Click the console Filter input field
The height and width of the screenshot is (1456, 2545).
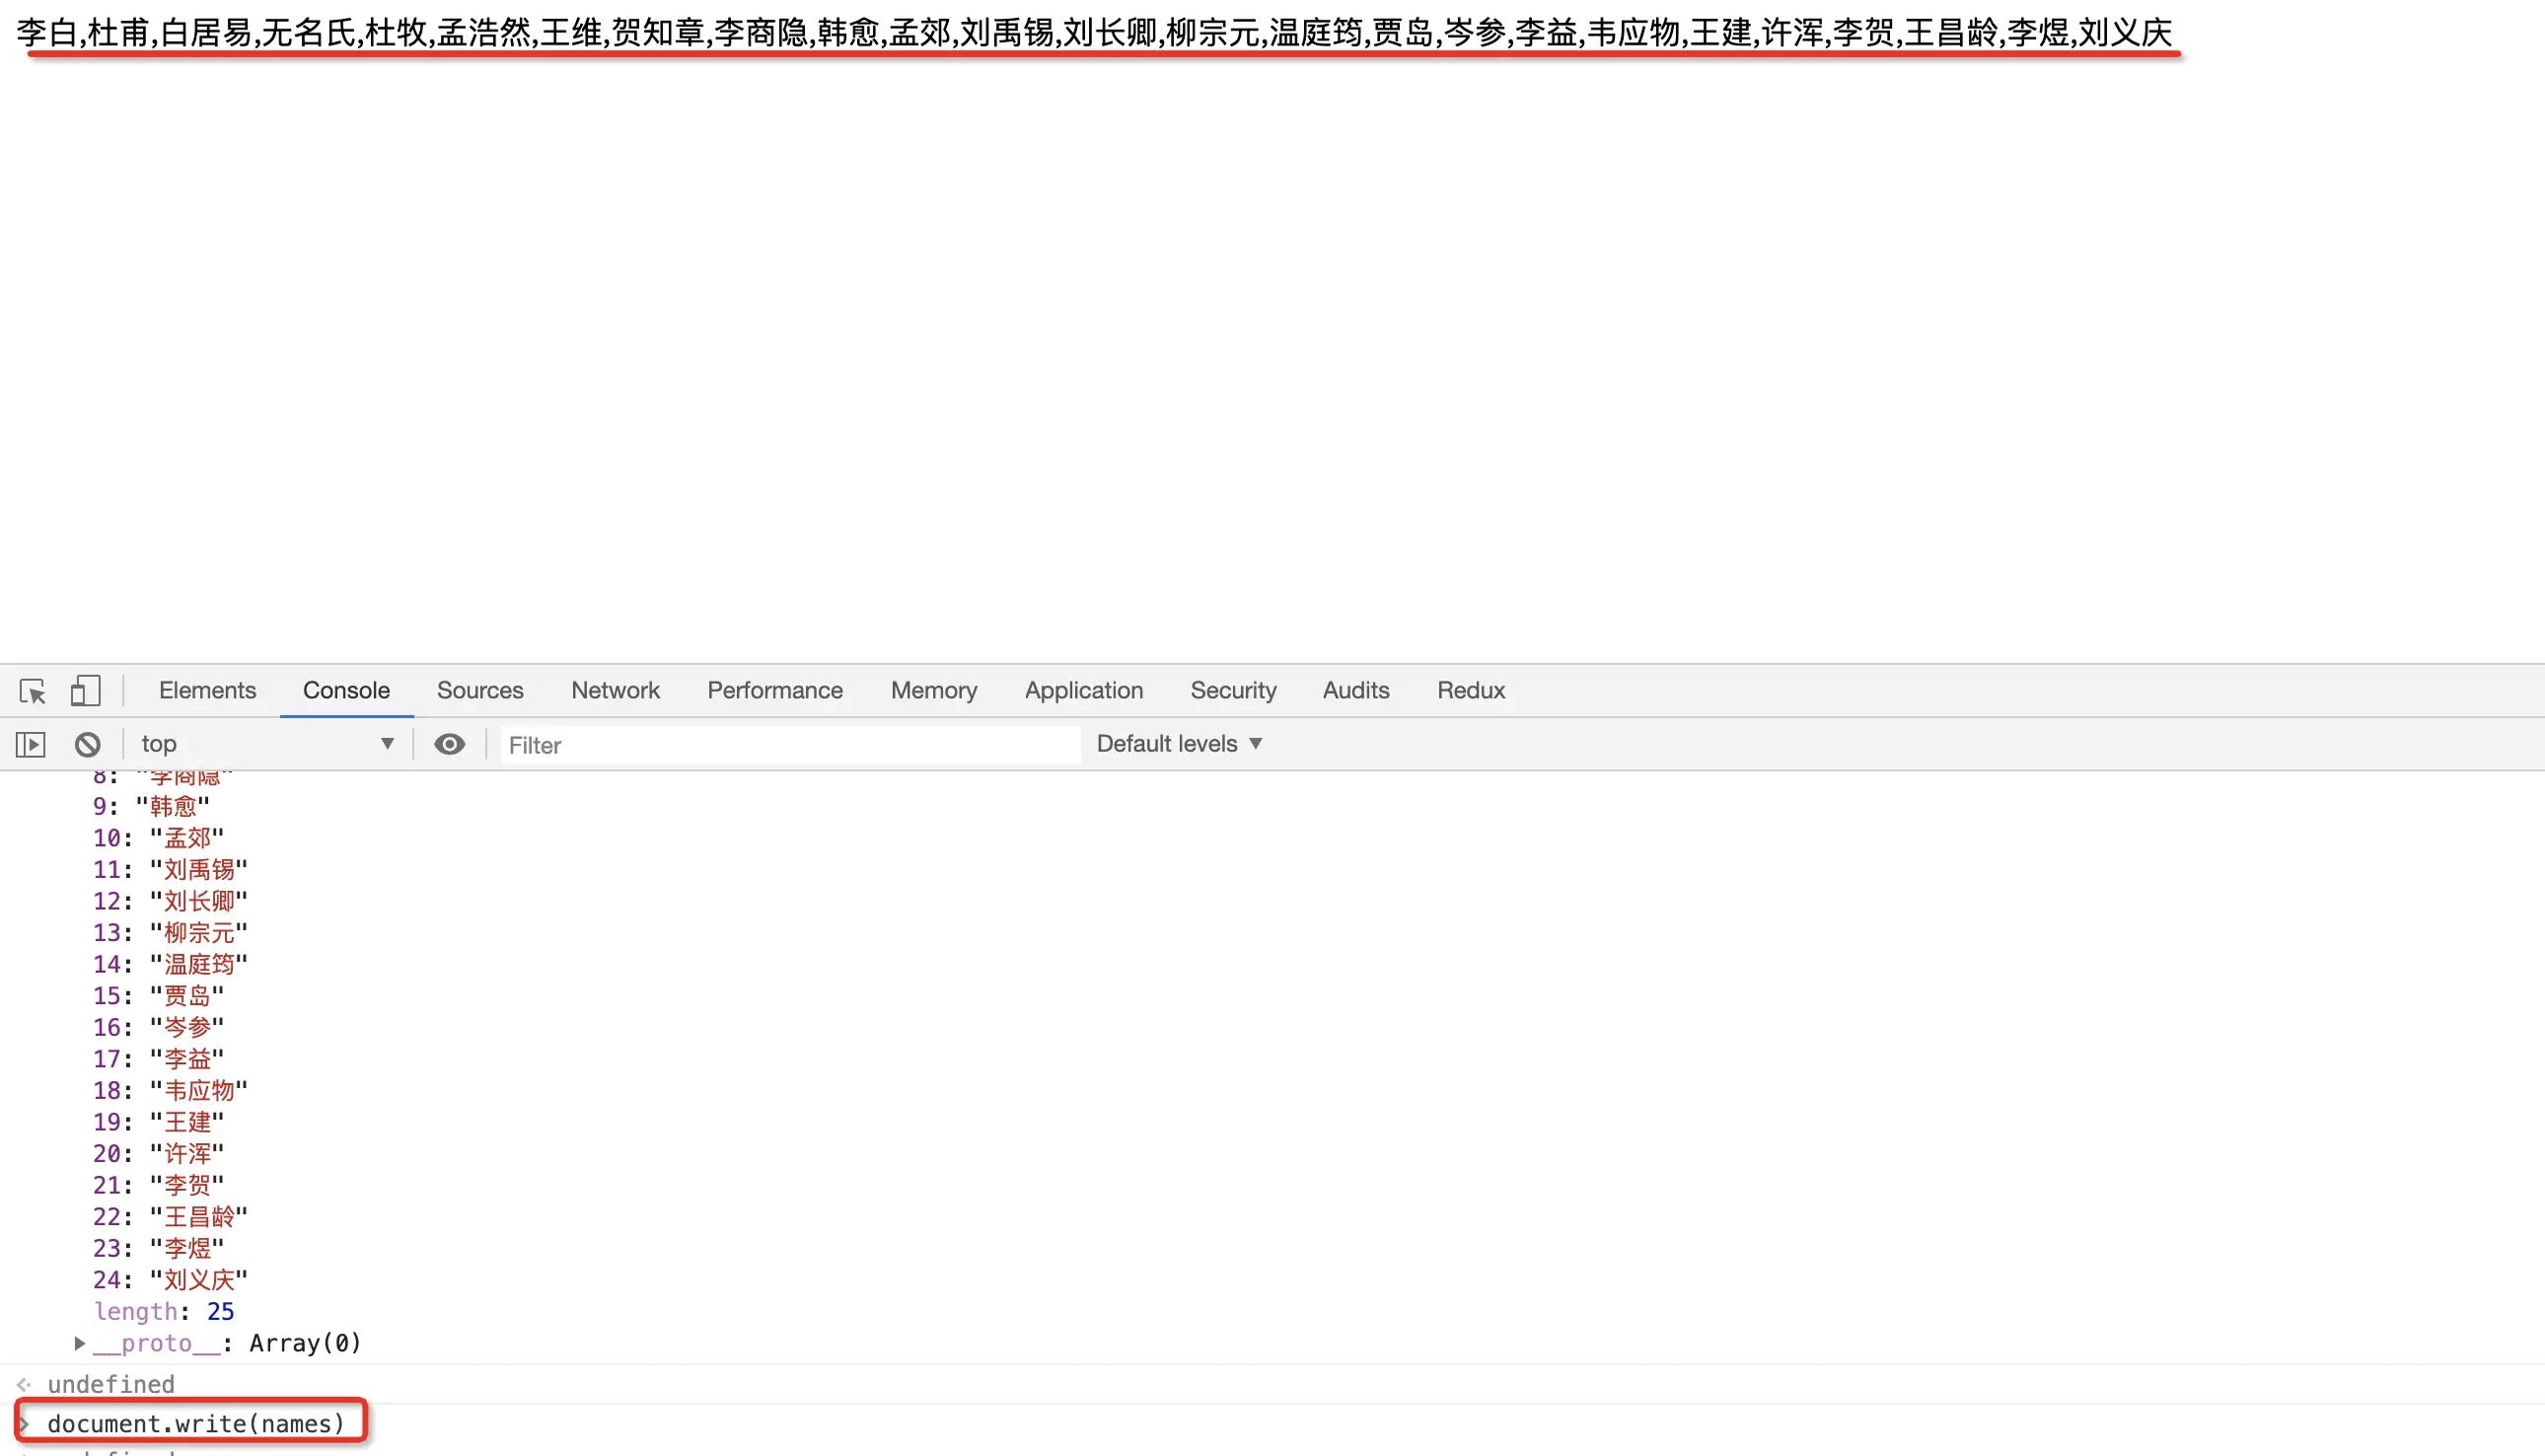[790, 745]
